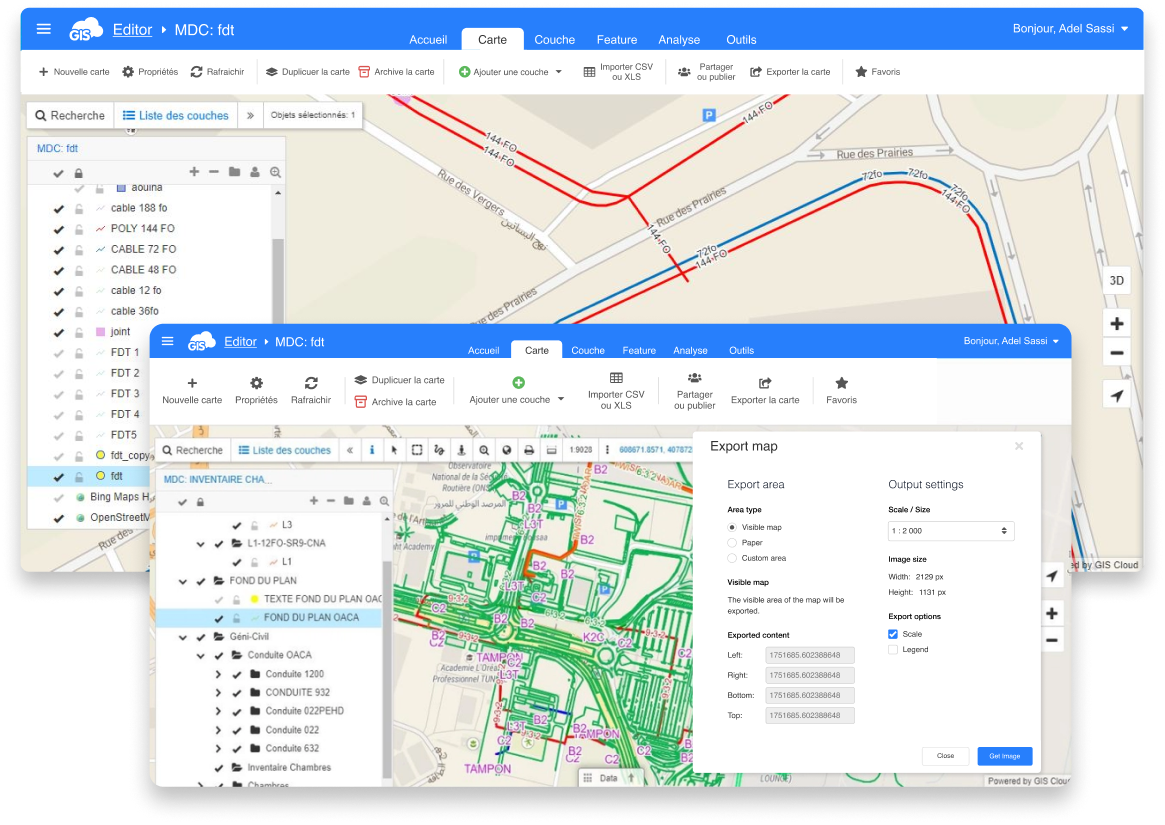Click Editor link in back window header
1165x825 pixels.
[x=132, y=30]
